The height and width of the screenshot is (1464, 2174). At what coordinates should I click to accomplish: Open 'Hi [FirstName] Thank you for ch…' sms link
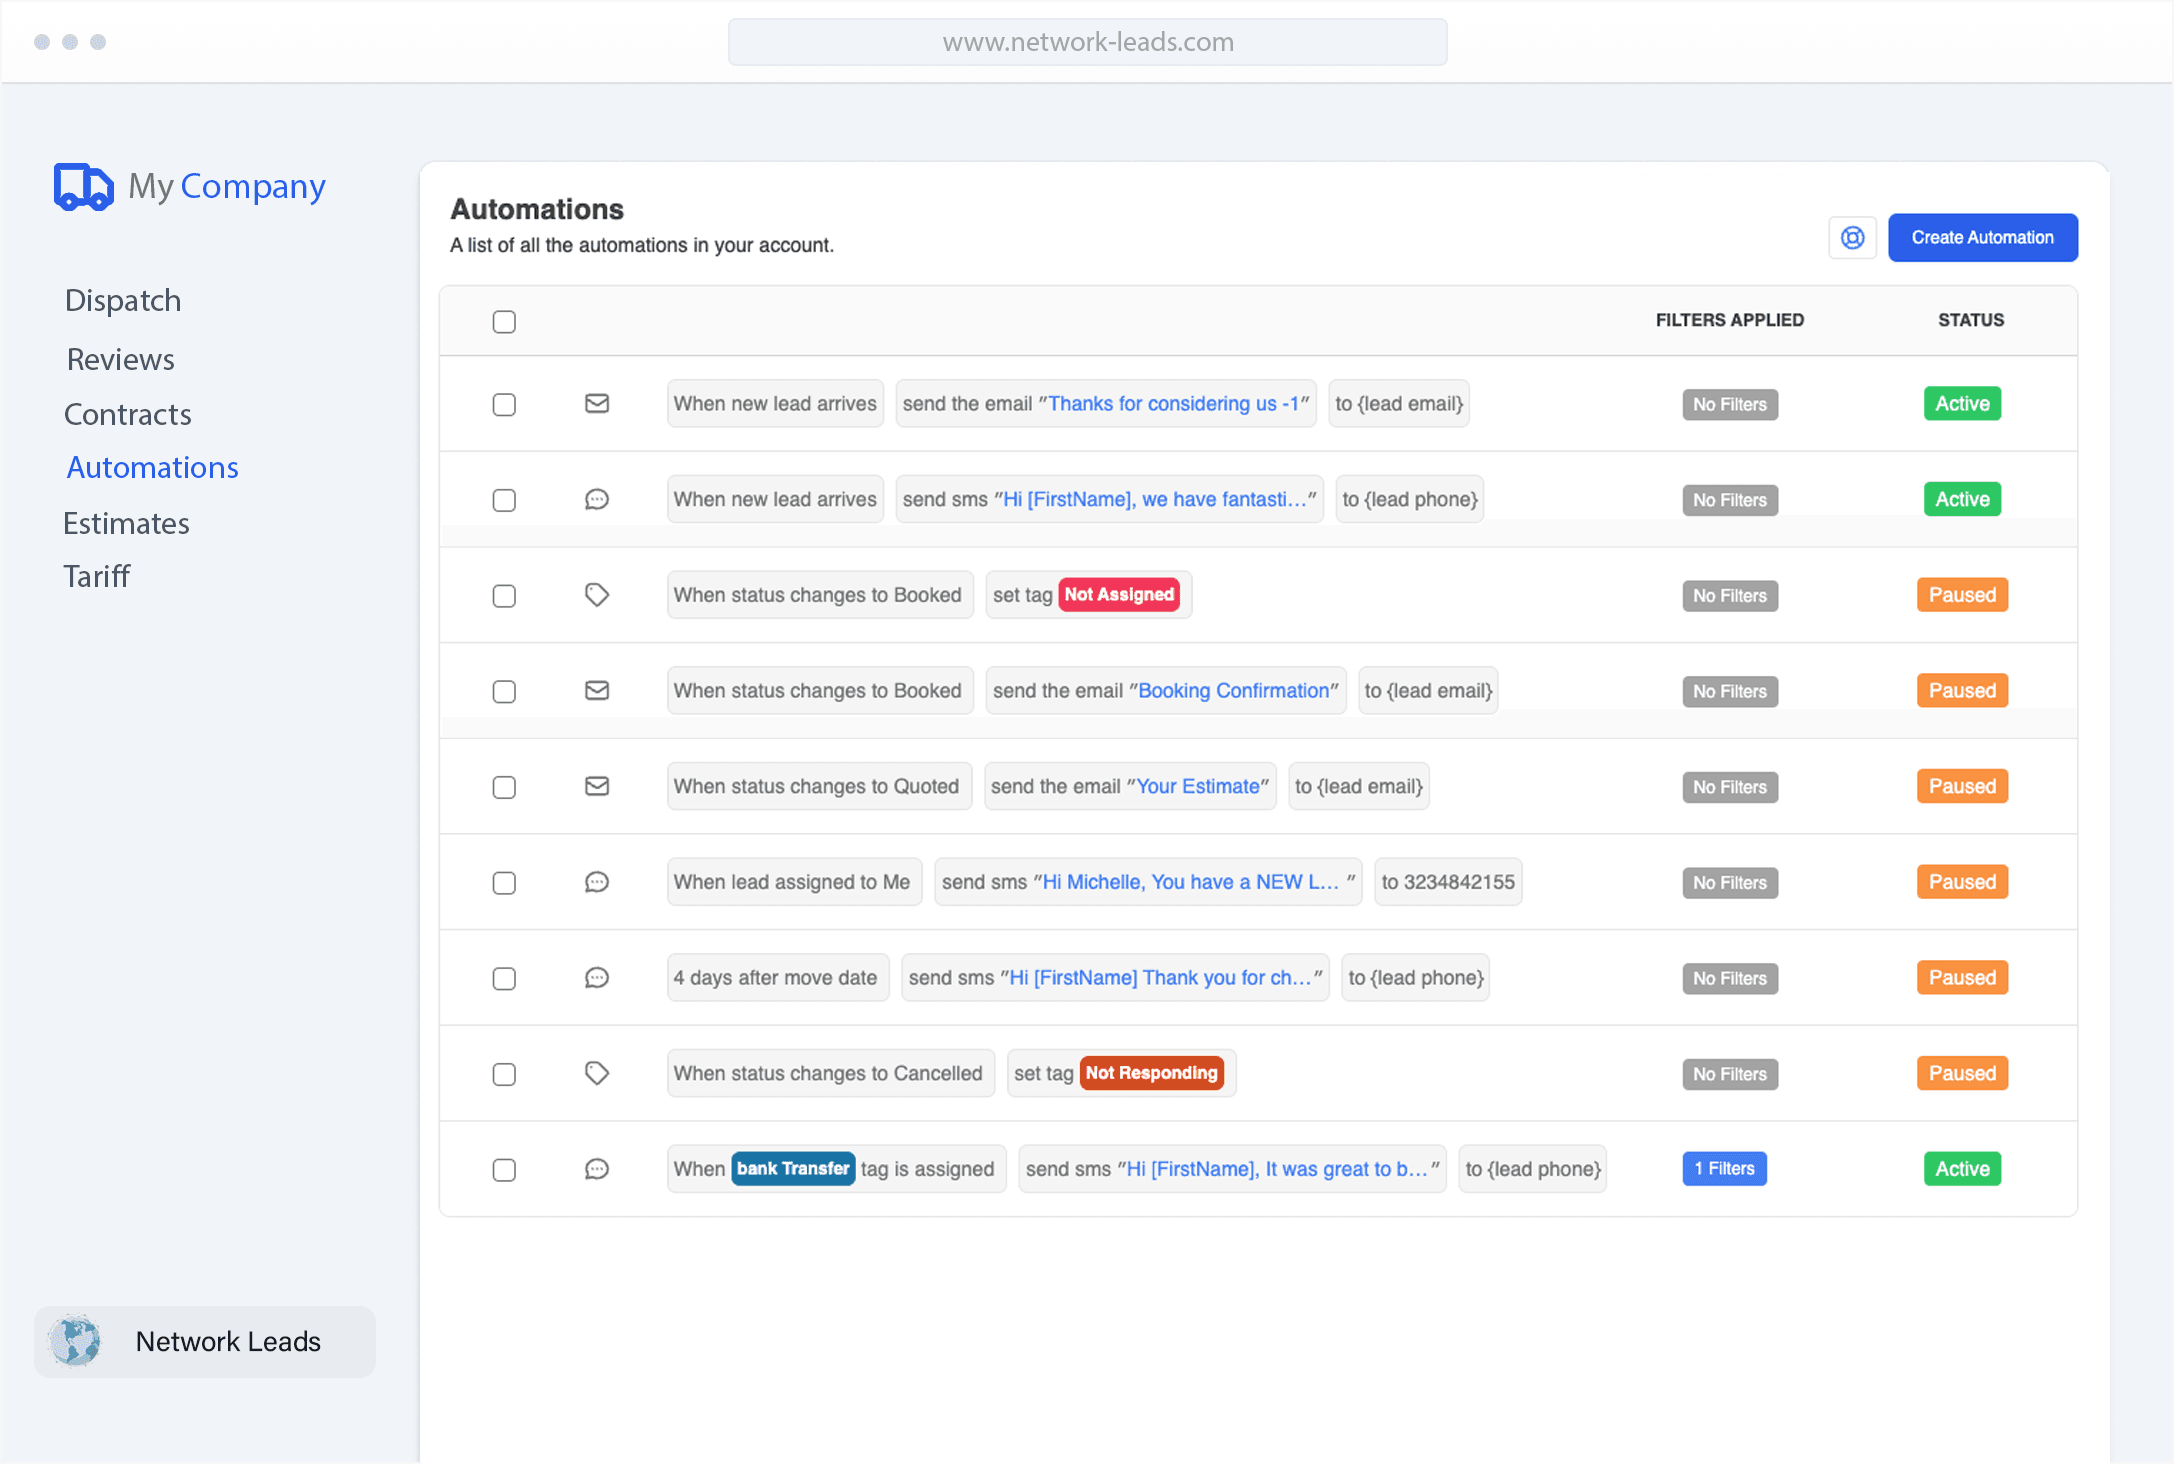(1160, 978)
